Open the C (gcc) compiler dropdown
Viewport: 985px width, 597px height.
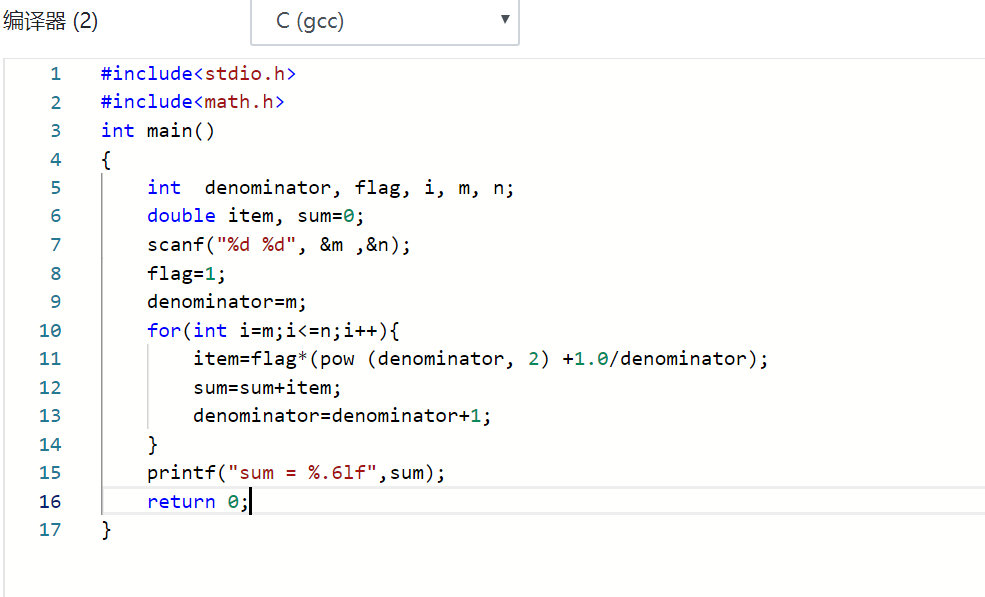384,21
